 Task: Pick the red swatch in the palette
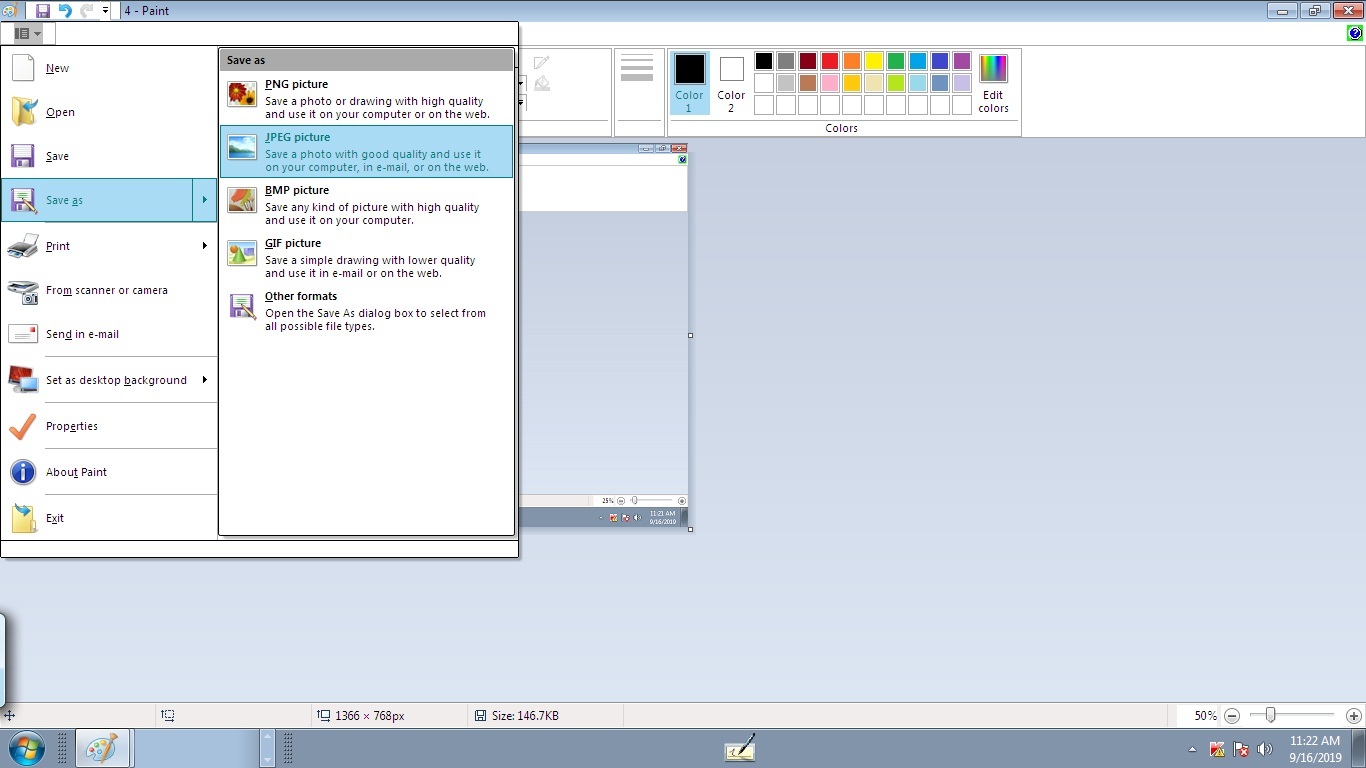coord(830,61)
